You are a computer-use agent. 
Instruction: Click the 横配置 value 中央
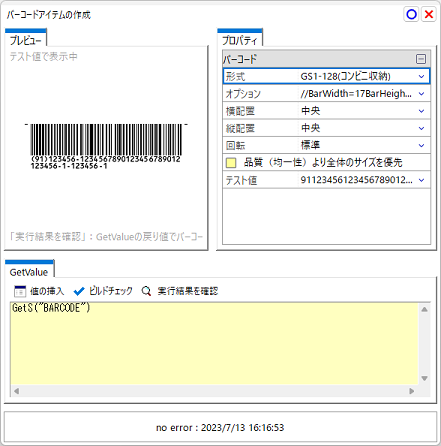310,111
